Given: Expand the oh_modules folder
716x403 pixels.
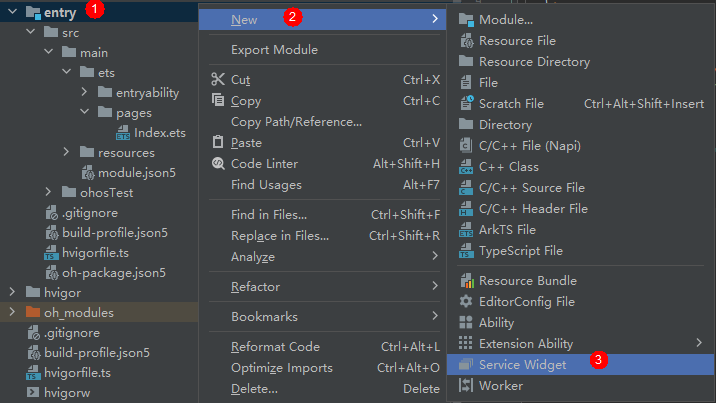Looking at the screenshot, I should (12, 312).
